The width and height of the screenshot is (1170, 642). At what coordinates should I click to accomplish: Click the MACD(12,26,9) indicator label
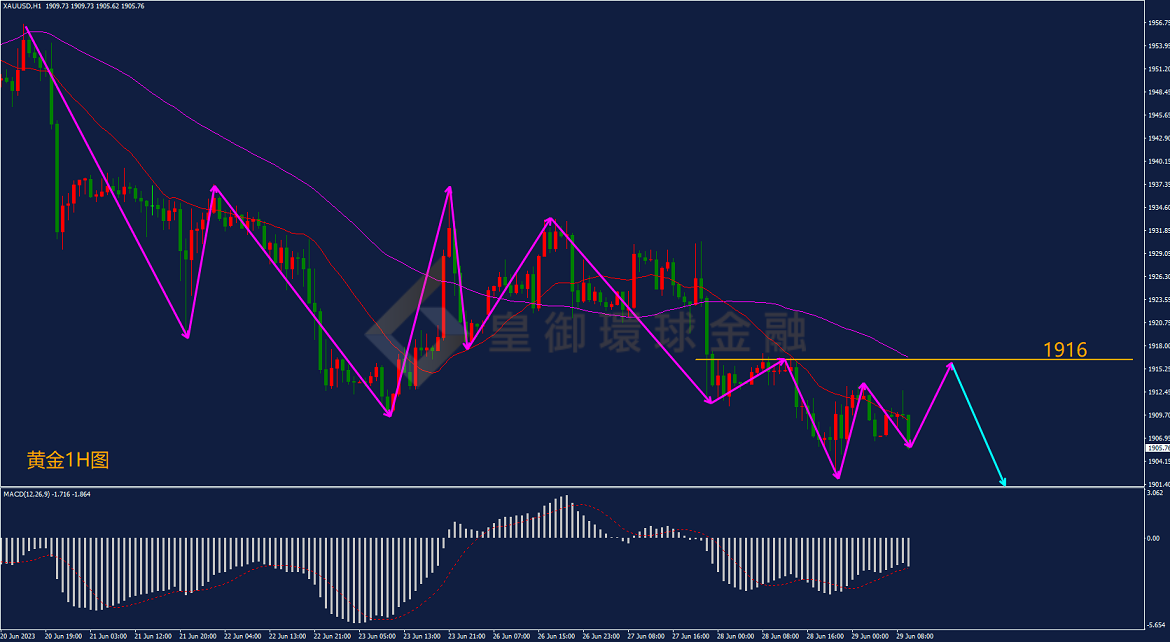27,494
